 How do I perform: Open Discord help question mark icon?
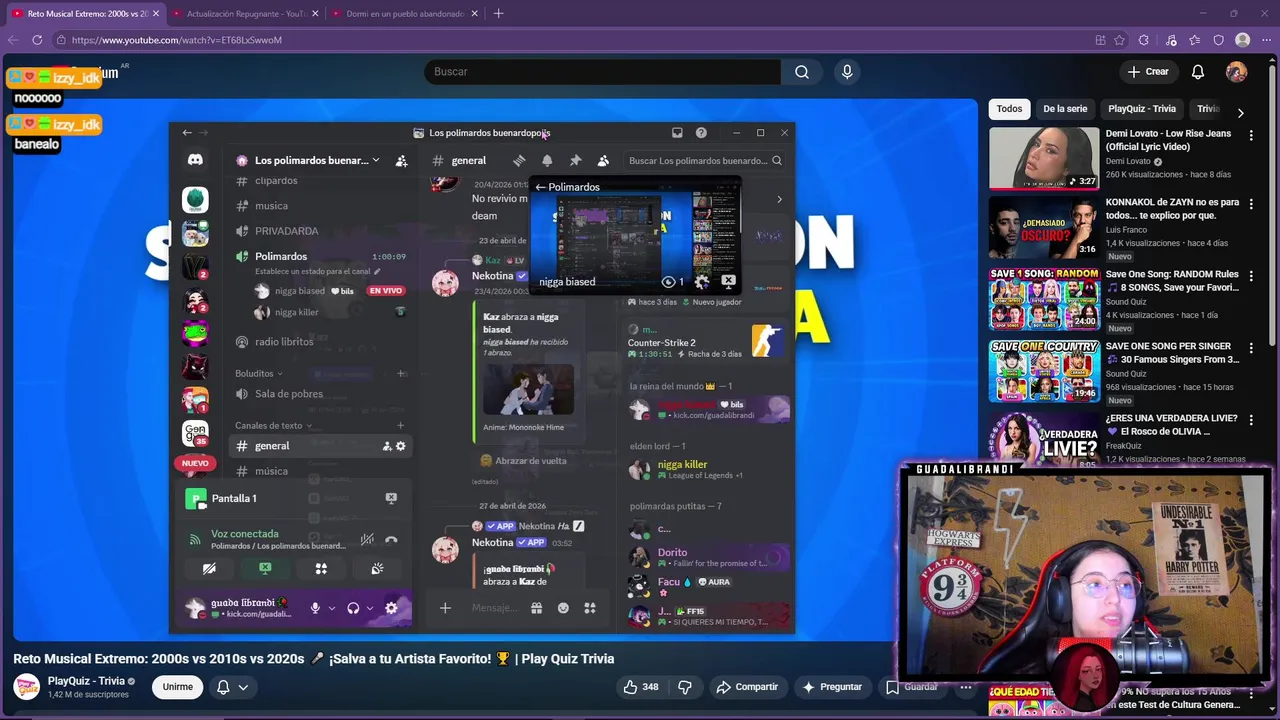701,132
